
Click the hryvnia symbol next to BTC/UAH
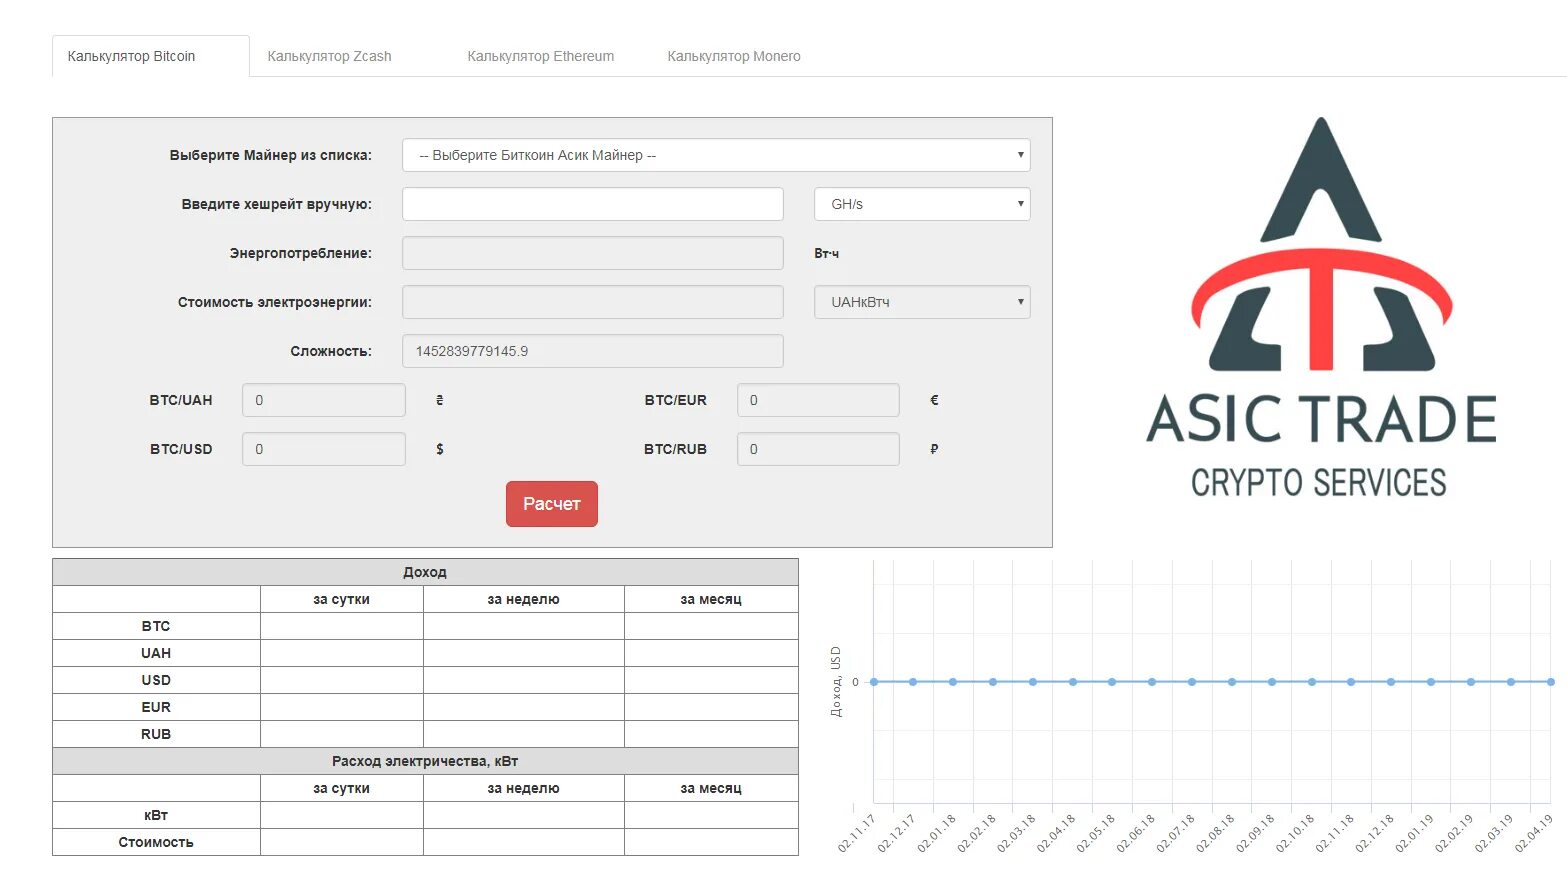click(x=439, y=400)
